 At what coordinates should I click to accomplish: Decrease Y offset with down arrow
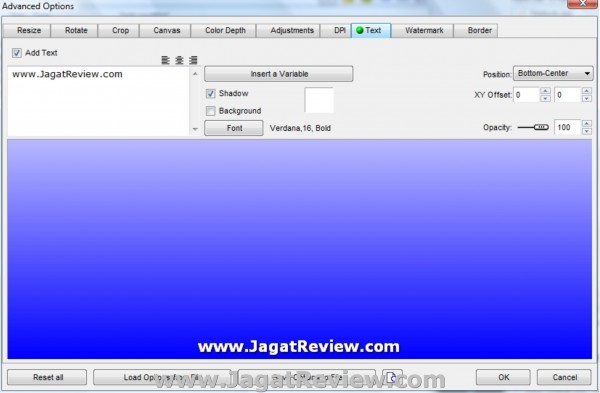pyautogui.click(x=586, y=99)
